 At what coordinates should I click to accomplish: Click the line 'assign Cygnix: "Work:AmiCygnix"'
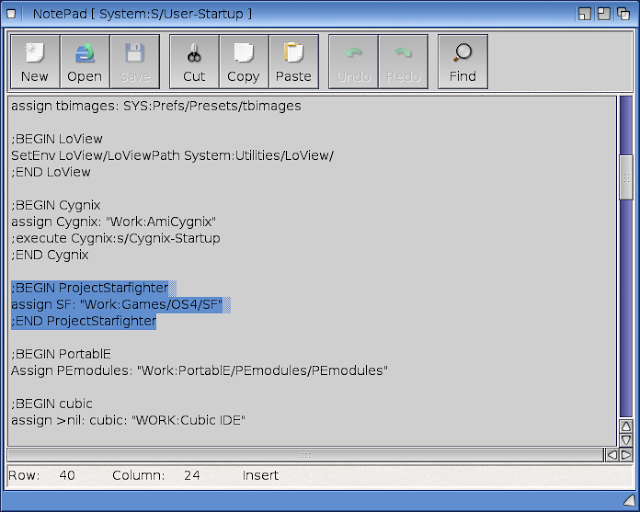click(114, 221)
